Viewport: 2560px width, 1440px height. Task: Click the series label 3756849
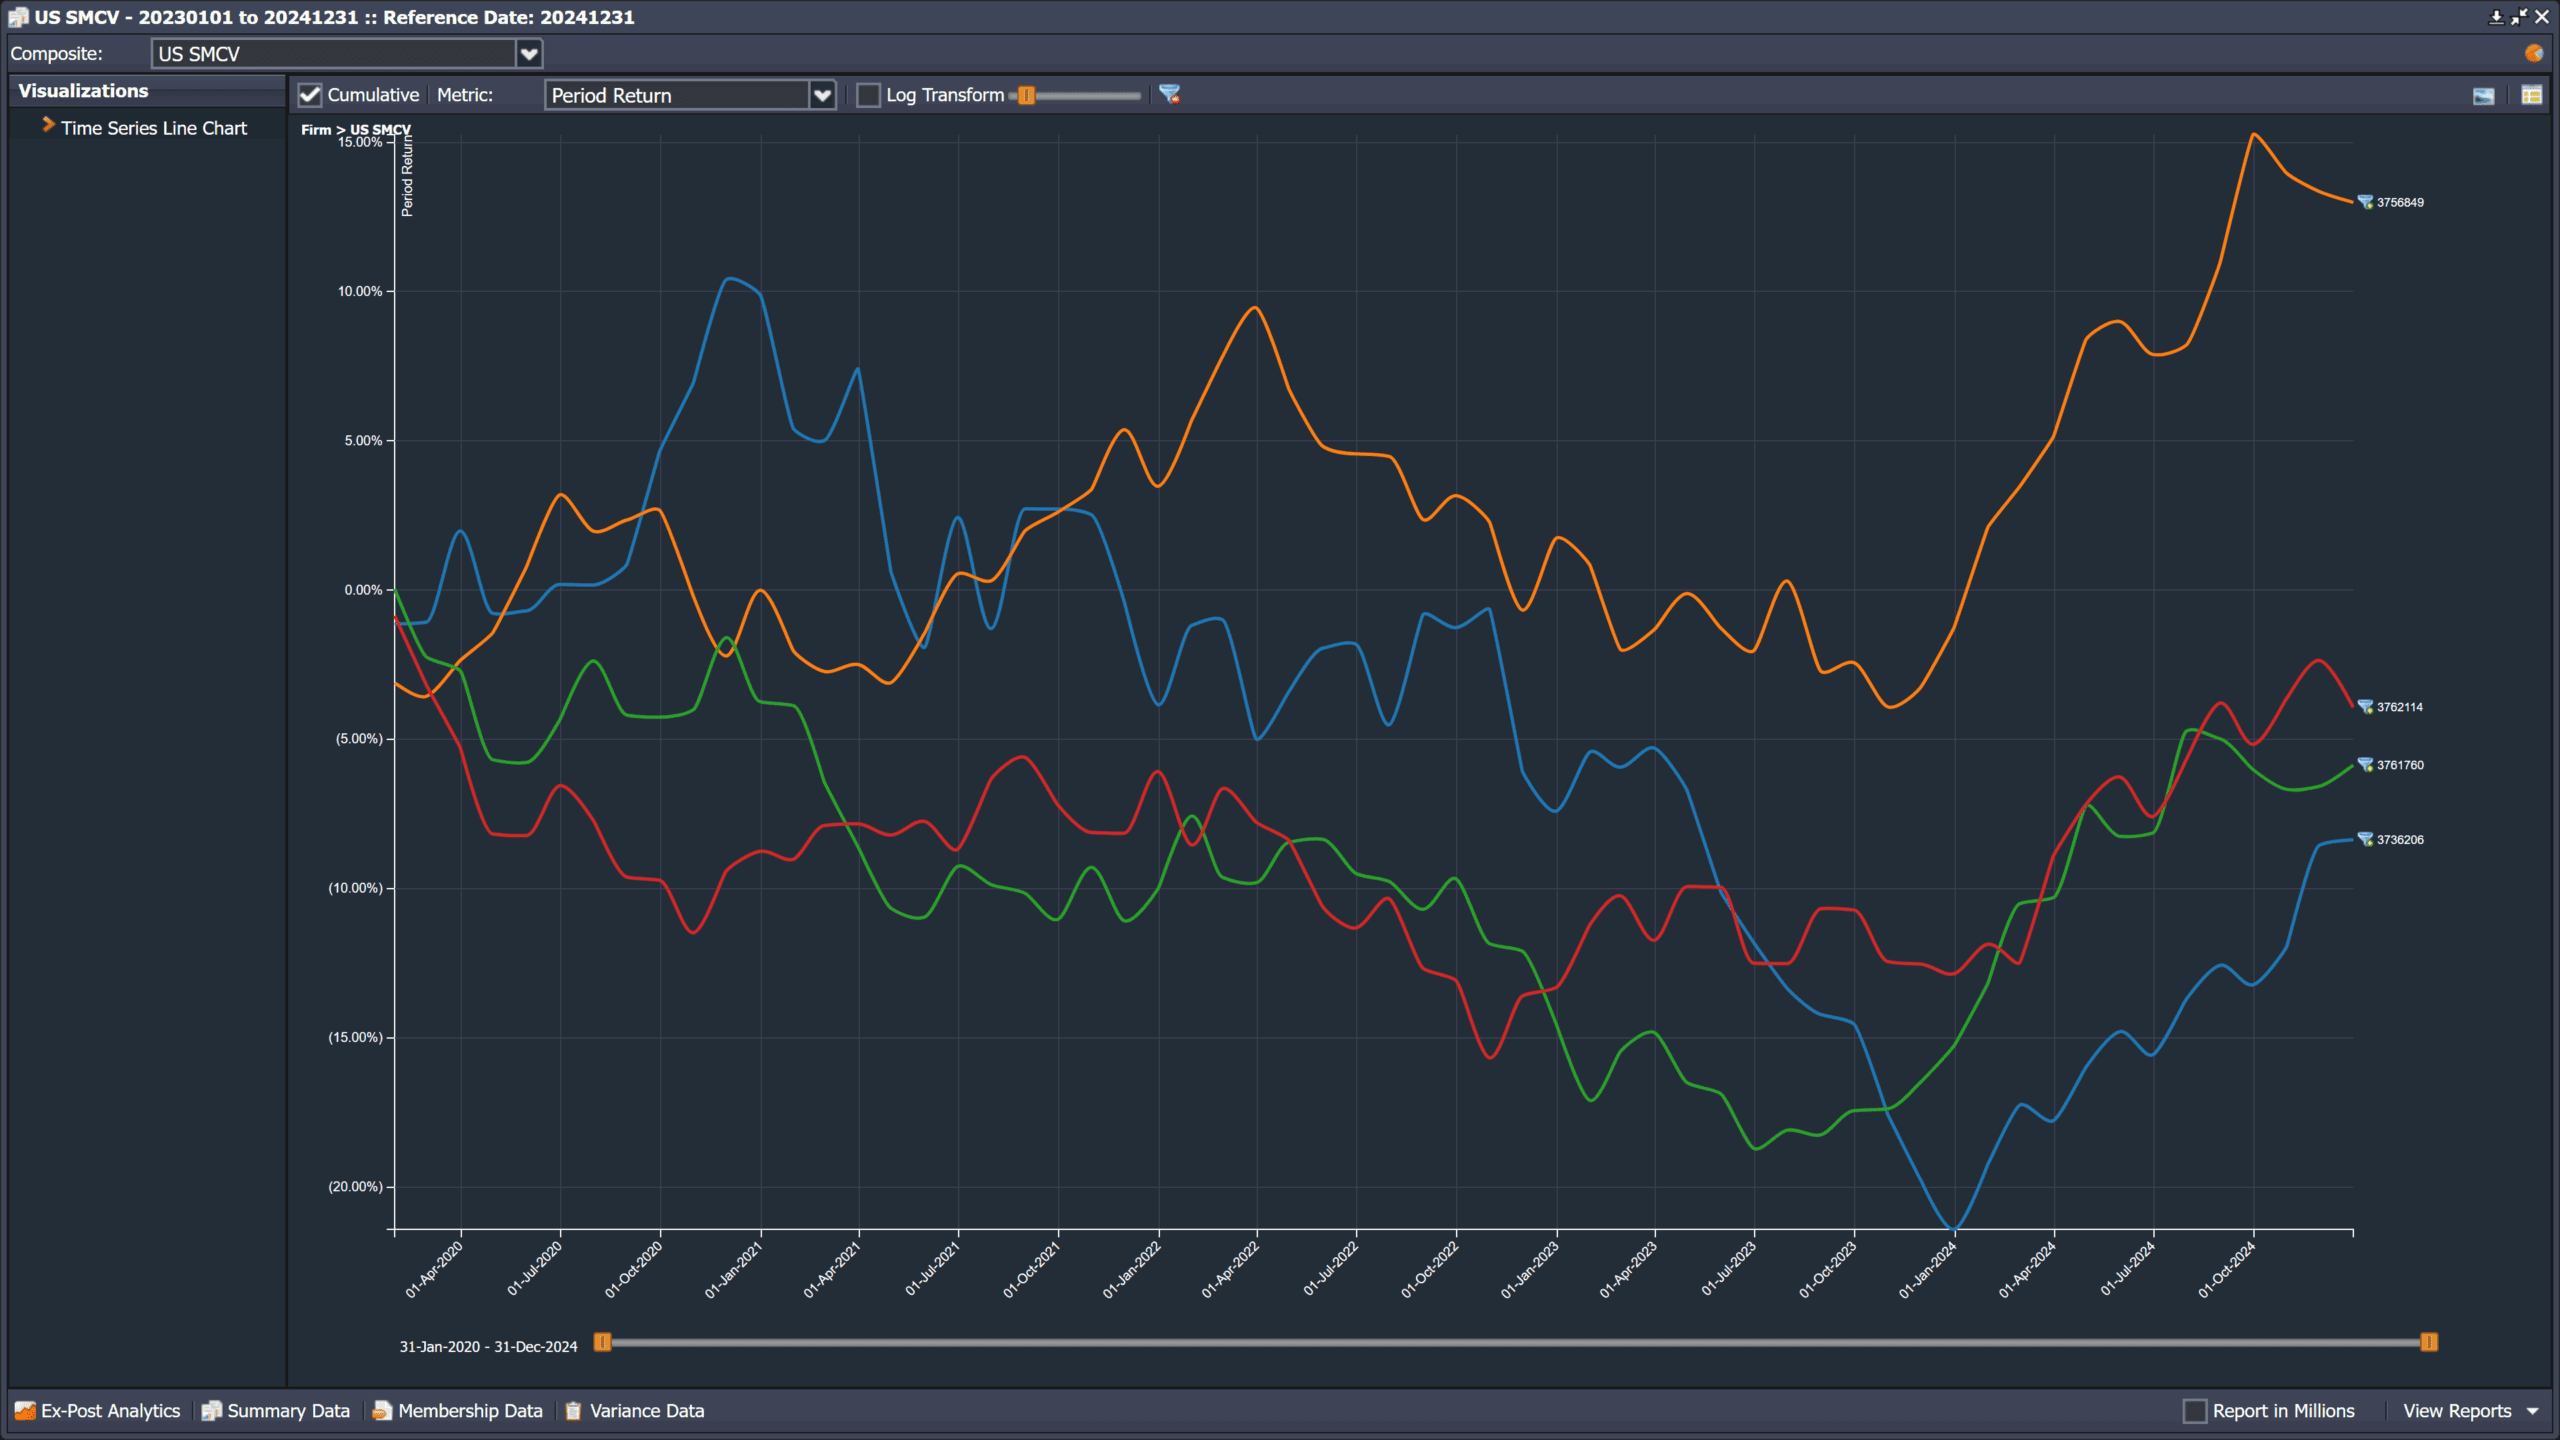point(2400,202)
